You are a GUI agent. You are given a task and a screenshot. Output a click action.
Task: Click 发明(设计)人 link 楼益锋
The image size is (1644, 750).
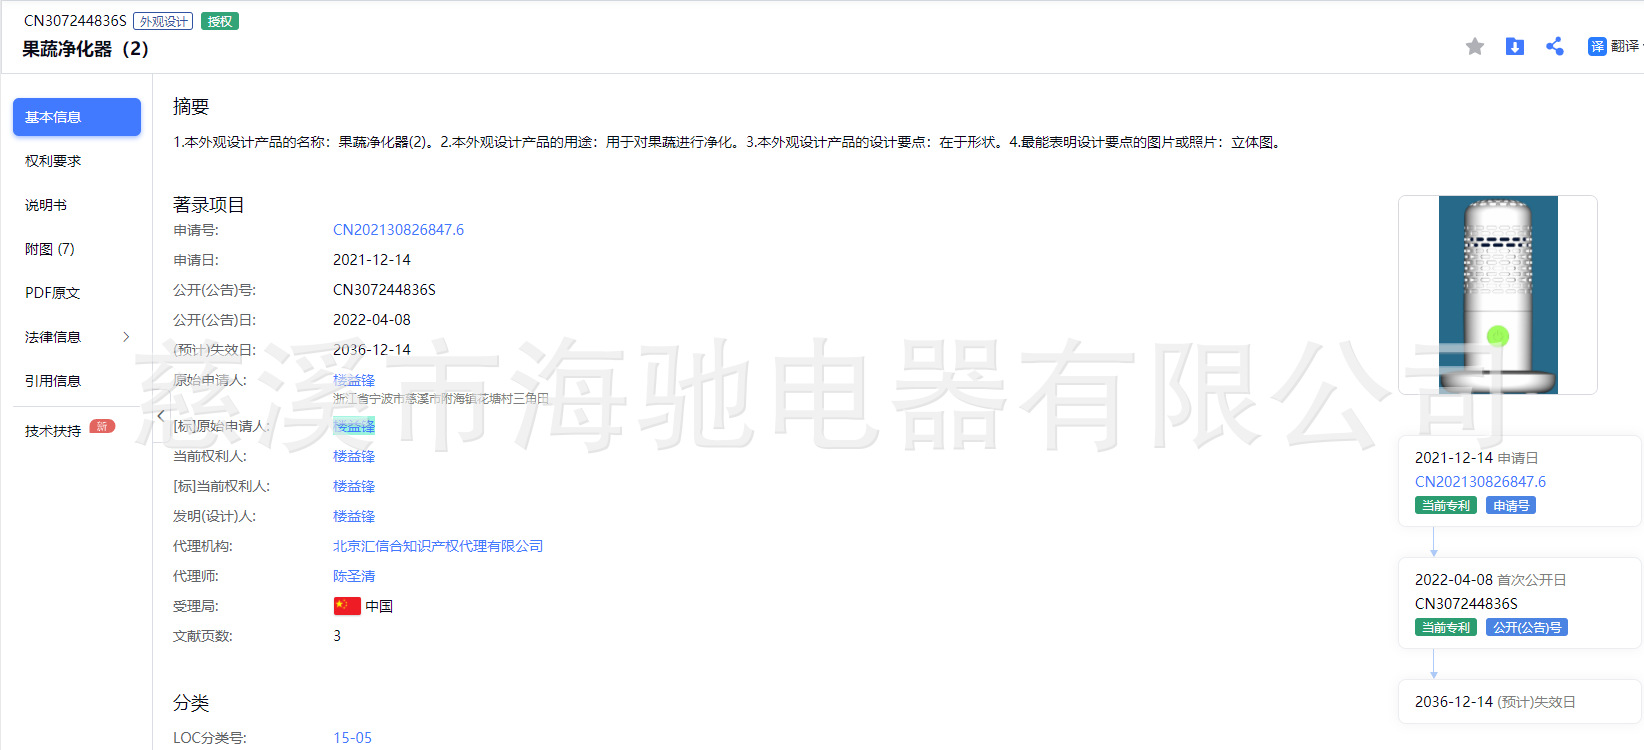pyautogui.click(x=354, y=516)
